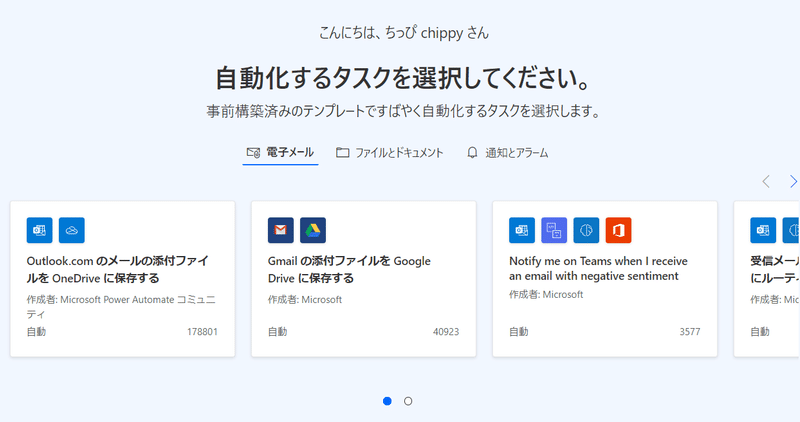This screenshot has width=800, height=422.
Task: Switch to the 電子メール tab
Action: (280, 153)
